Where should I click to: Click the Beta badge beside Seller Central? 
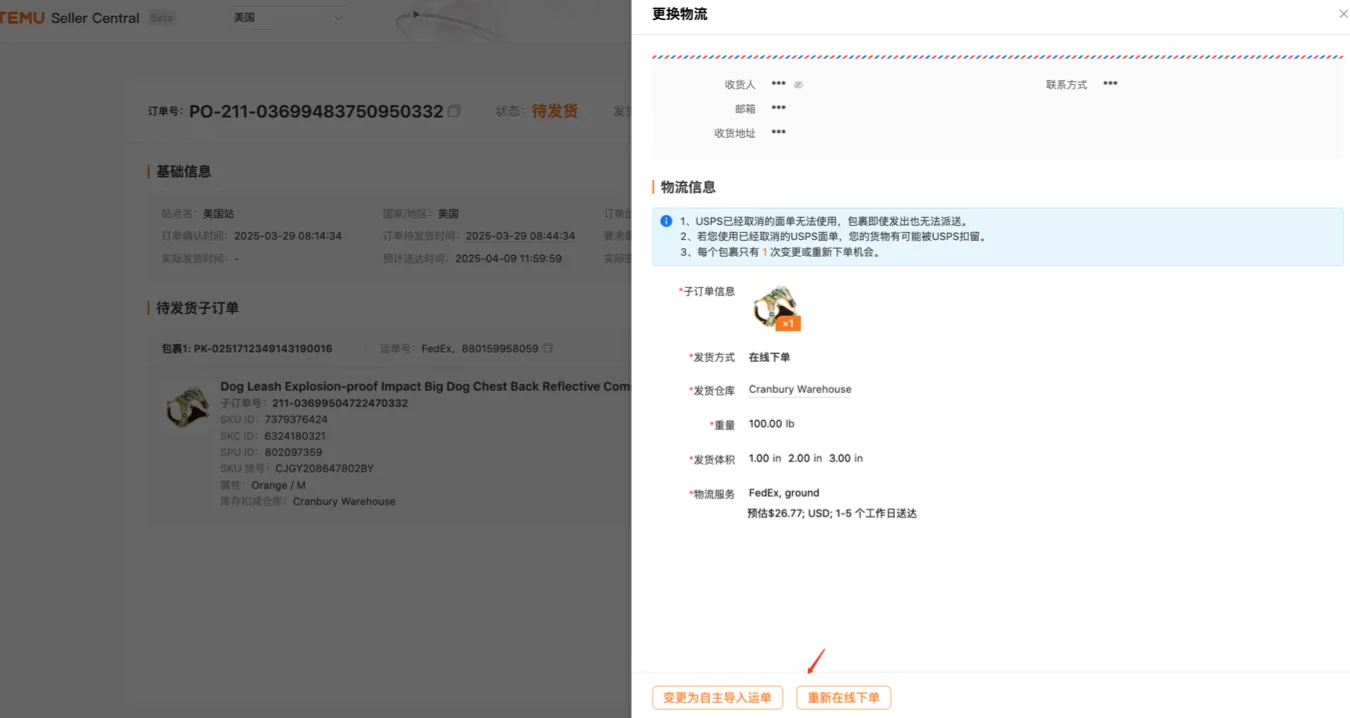[160, 18]
